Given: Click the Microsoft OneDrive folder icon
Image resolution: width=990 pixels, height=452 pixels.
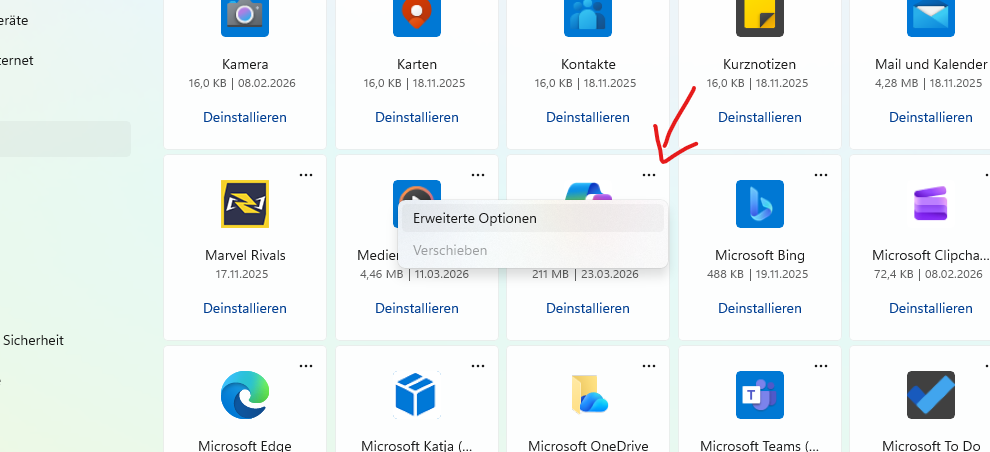Looking at the screenshot, I should point(589,395).
